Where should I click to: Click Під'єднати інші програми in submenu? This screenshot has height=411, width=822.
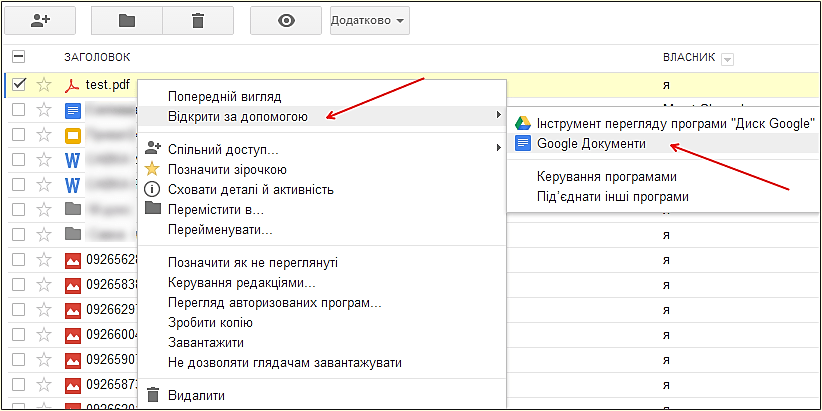[x=663, y=197]
